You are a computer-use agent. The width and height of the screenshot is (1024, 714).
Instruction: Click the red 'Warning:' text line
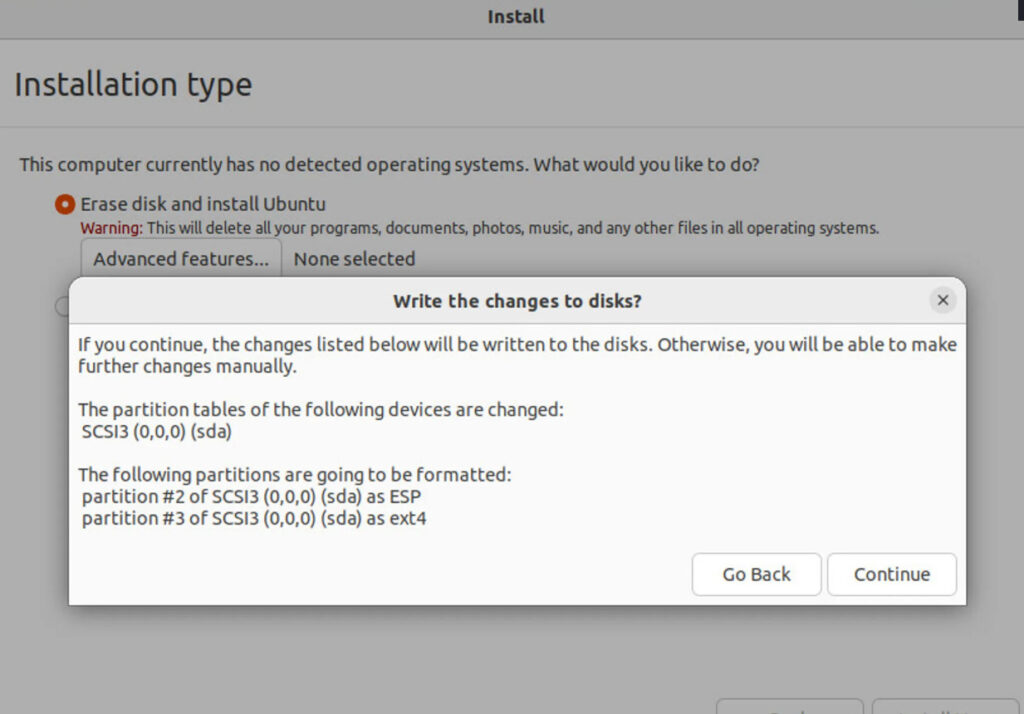click(x=479, y=228)
